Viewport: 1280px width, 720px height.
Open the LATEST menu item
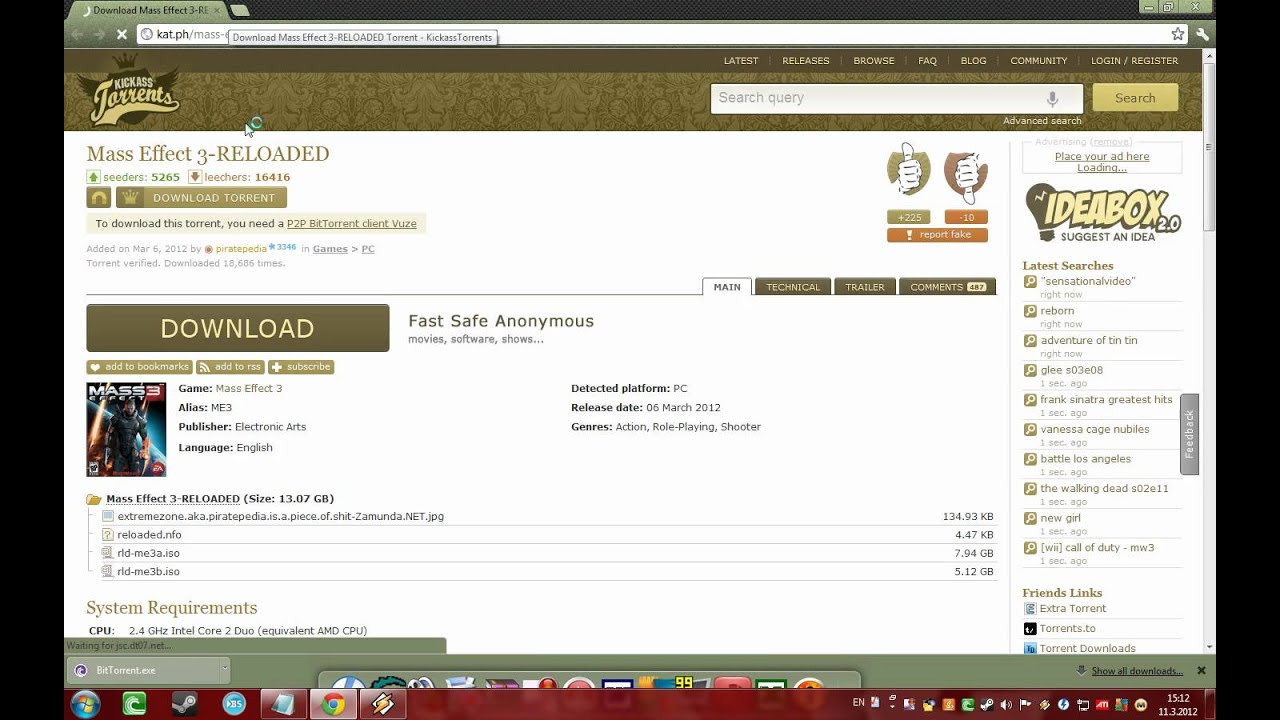coord(741,61)
